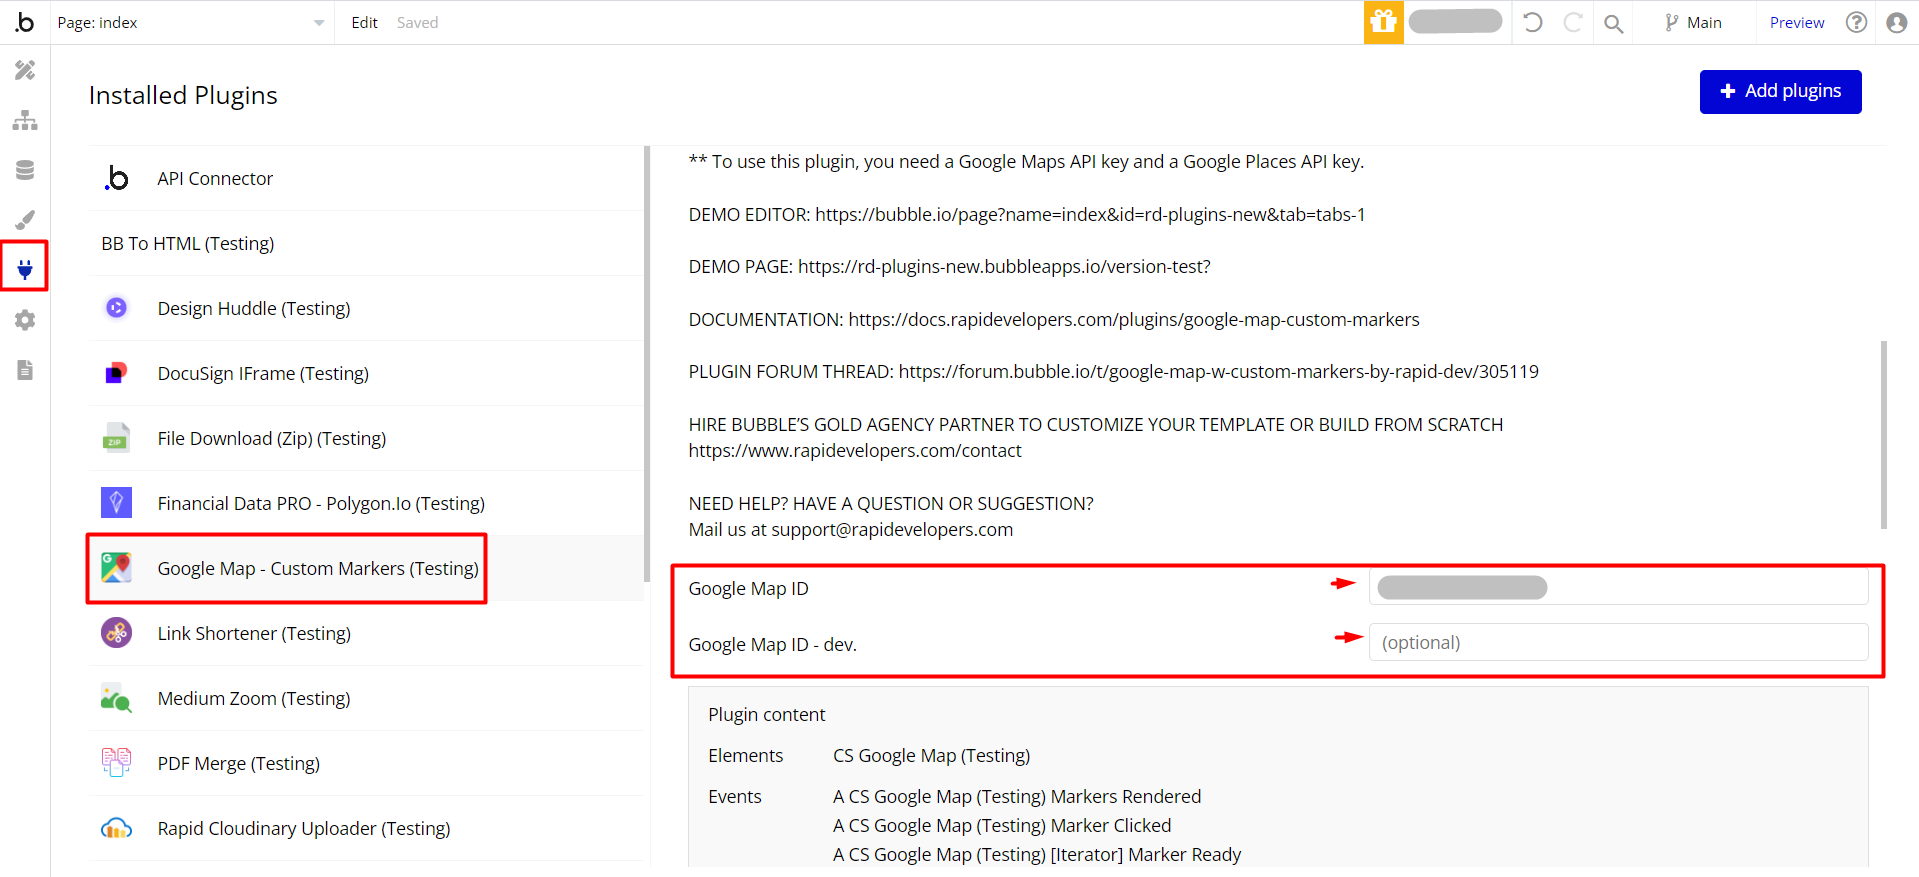Click the DOCUMENTATION rapidevelopers URL
This screenshot has width=1919, height=877.
click(x=1134, y=319)
